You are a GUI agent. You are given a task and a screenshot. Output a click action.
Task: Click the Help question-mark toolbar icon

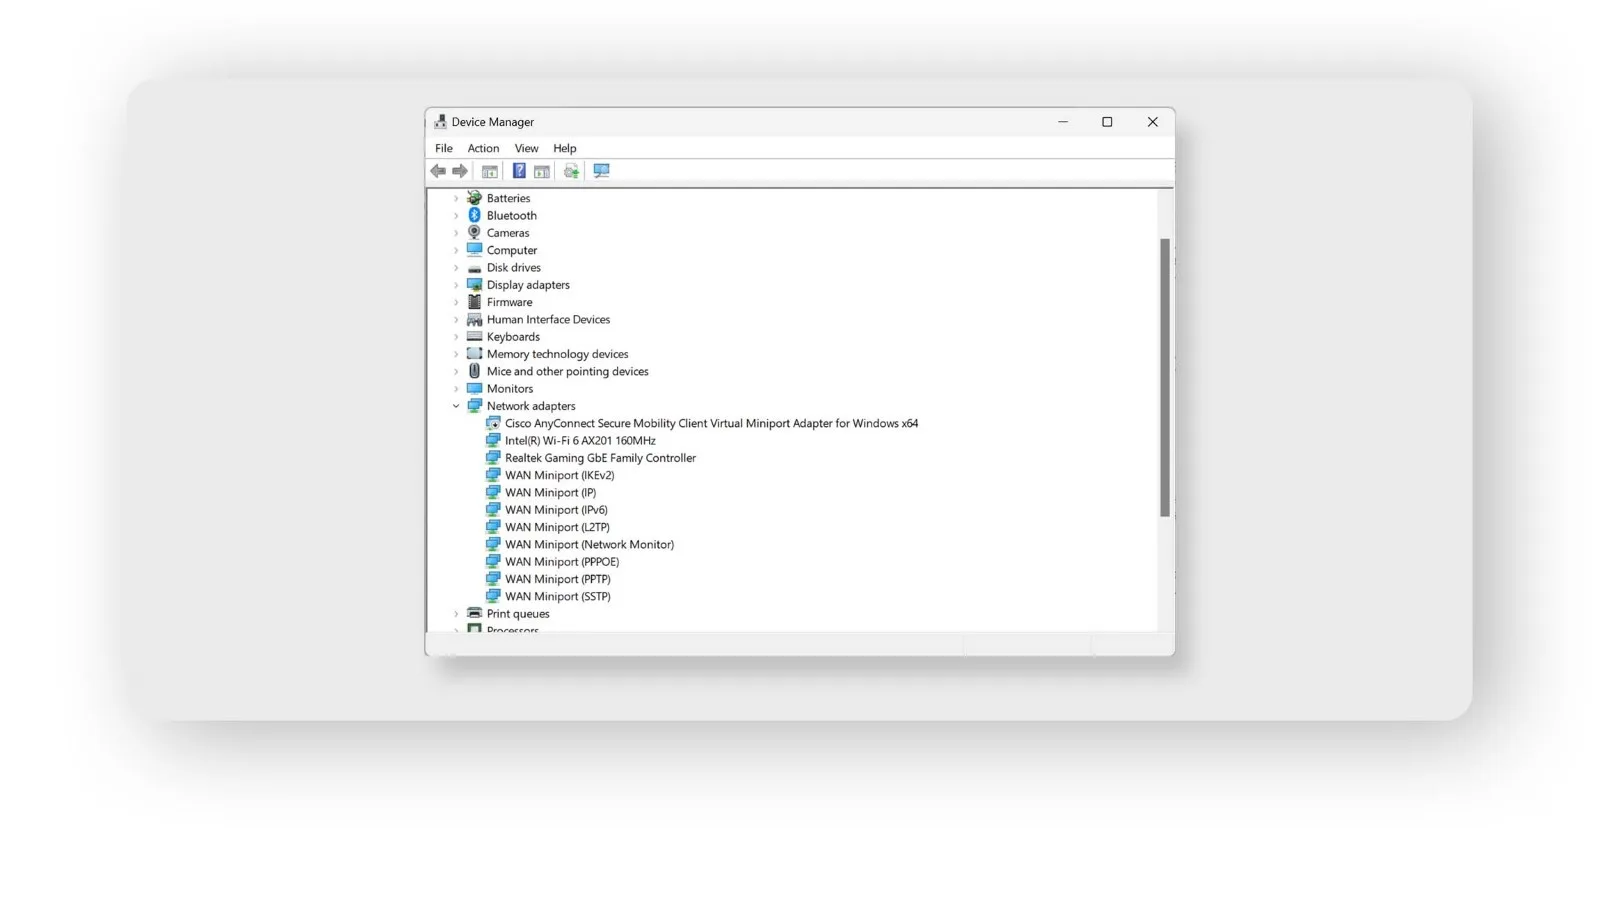(519, 171)
